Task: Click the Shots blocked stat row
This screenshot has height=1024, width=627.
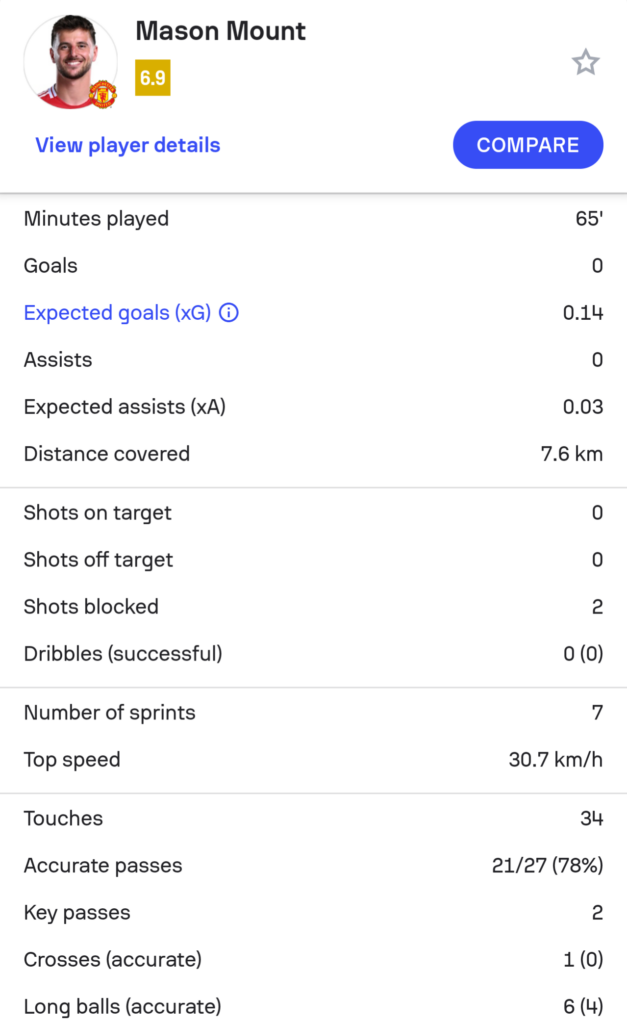Action: coord(313,607)
